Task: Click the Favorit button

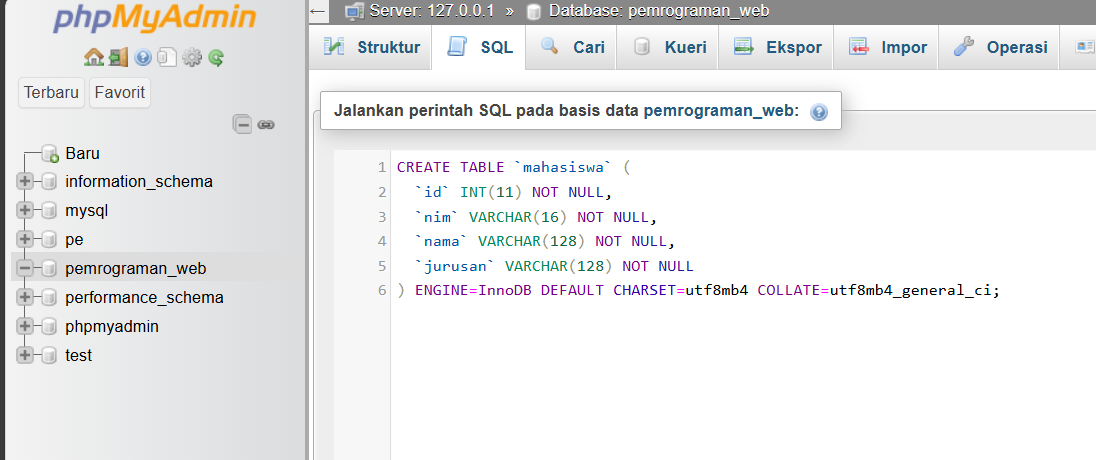Action: click(x=120, y=93)
